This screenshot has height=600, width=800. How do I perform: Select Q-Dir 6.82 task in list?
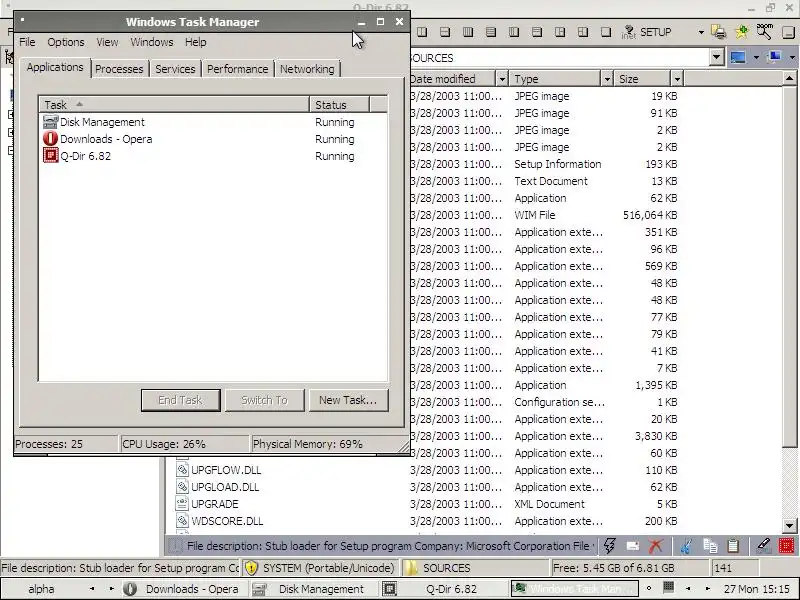[x=213, y=156]
